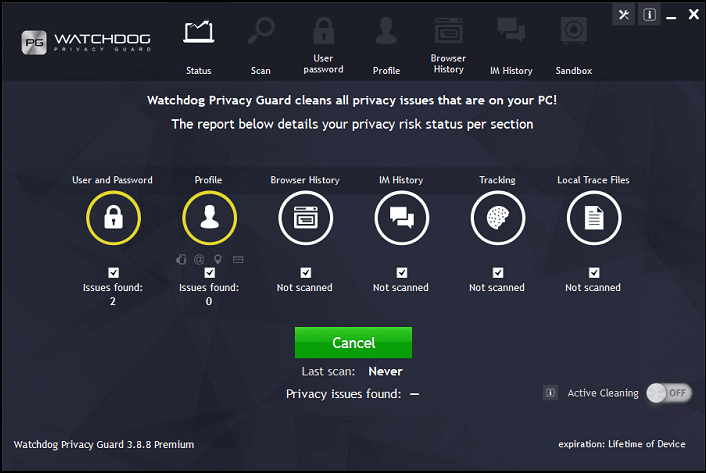Click the info icon beside Active Cleaning
The image size is (706, 473).
[x=550, y=393]
